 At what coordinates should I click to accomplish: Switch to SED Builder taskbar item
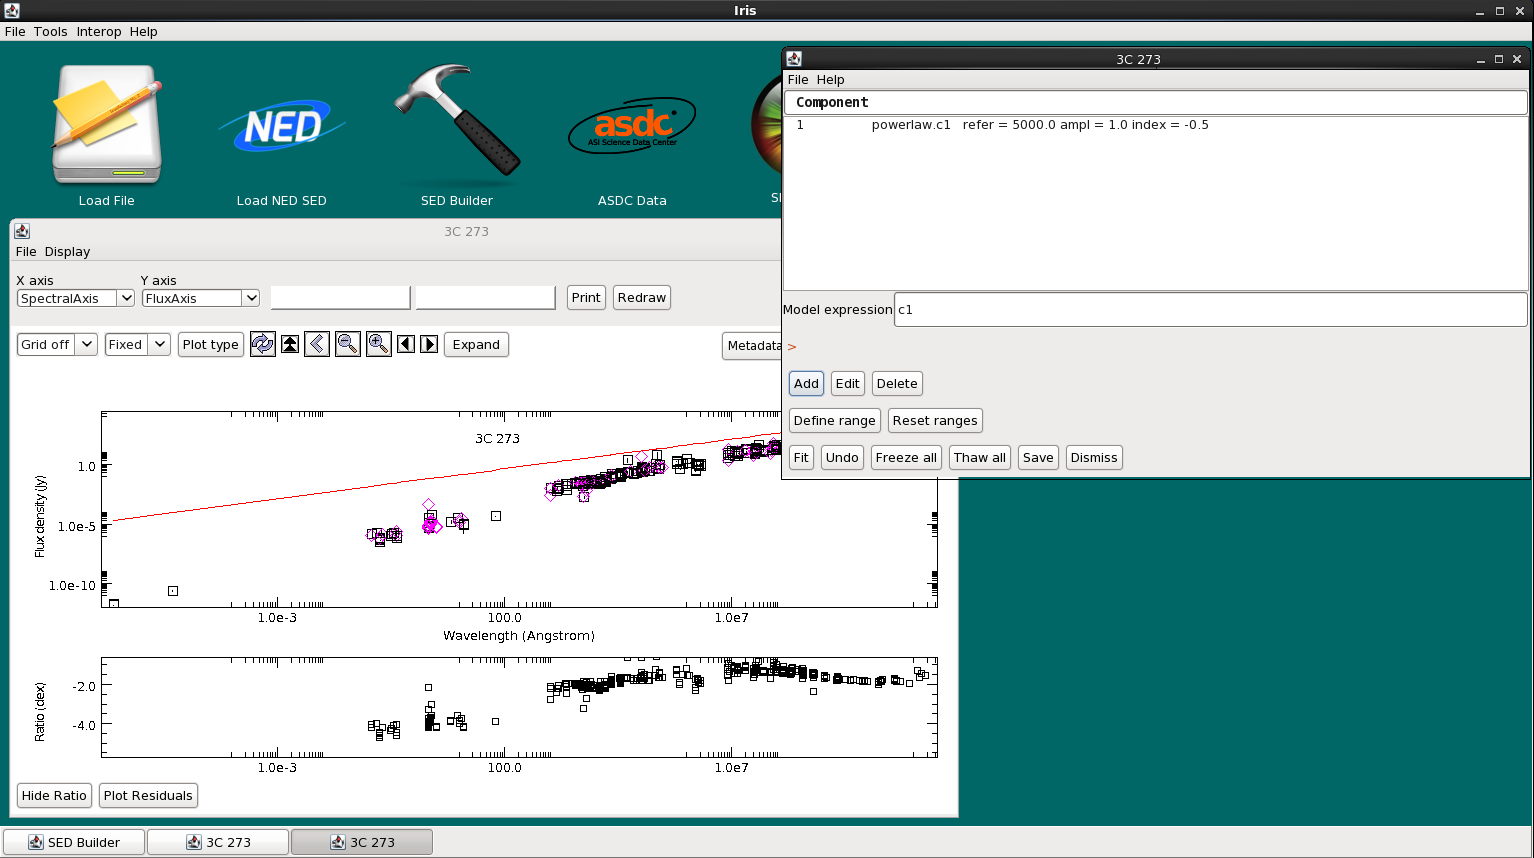tap(74, 842)
